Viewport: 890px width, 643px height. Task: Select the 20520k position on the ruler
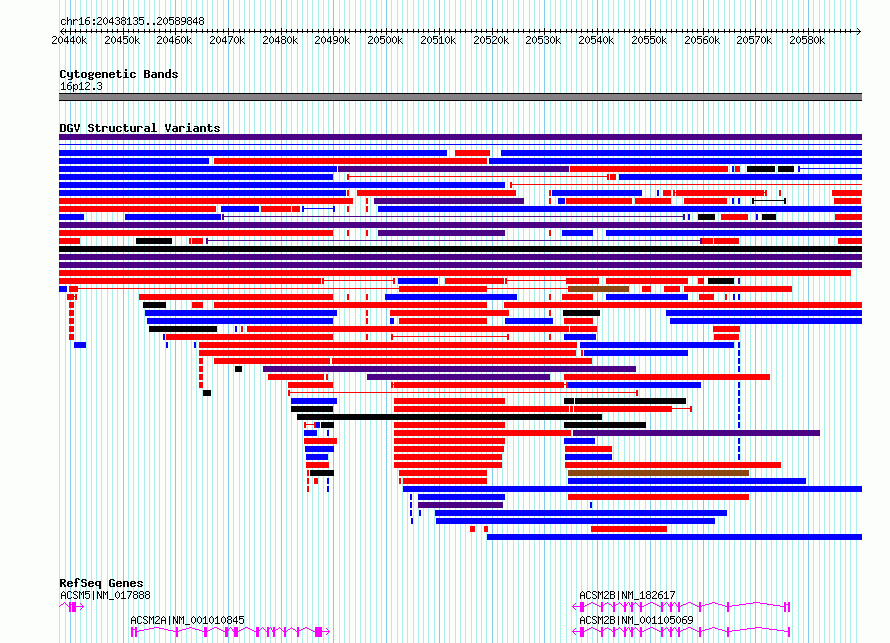click(491, 40)
